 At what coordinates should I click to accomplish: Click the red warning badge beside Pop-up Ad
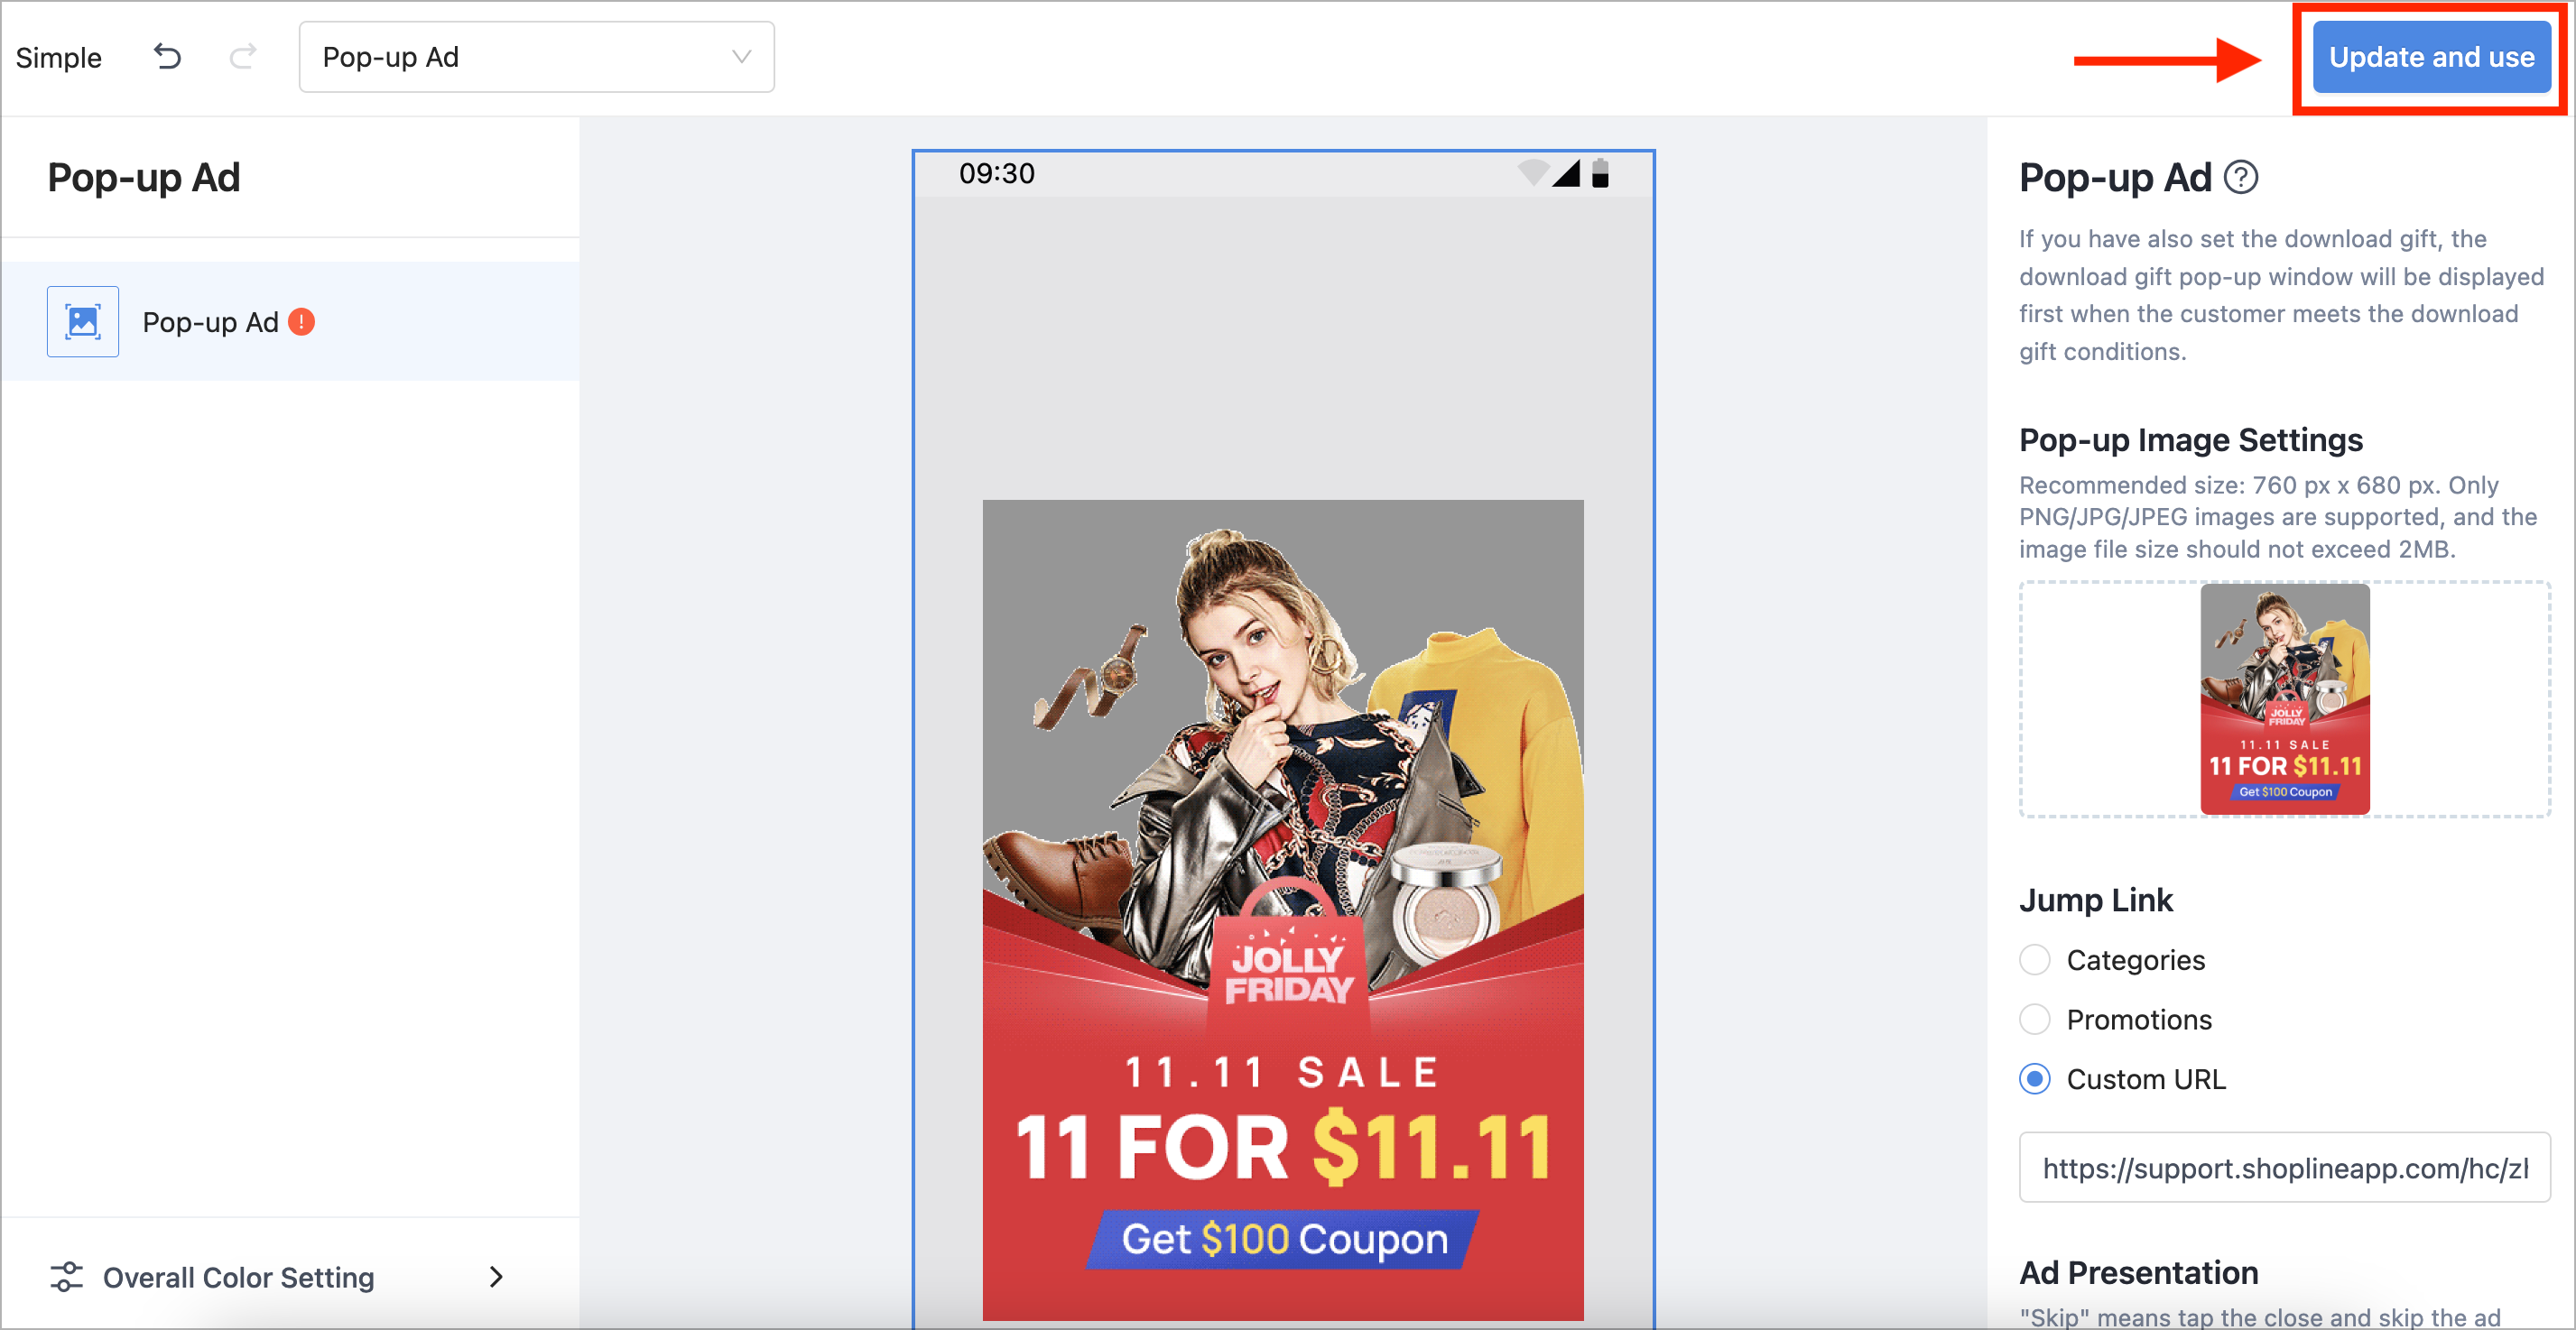pyautogui.click(x=301, y=322)
